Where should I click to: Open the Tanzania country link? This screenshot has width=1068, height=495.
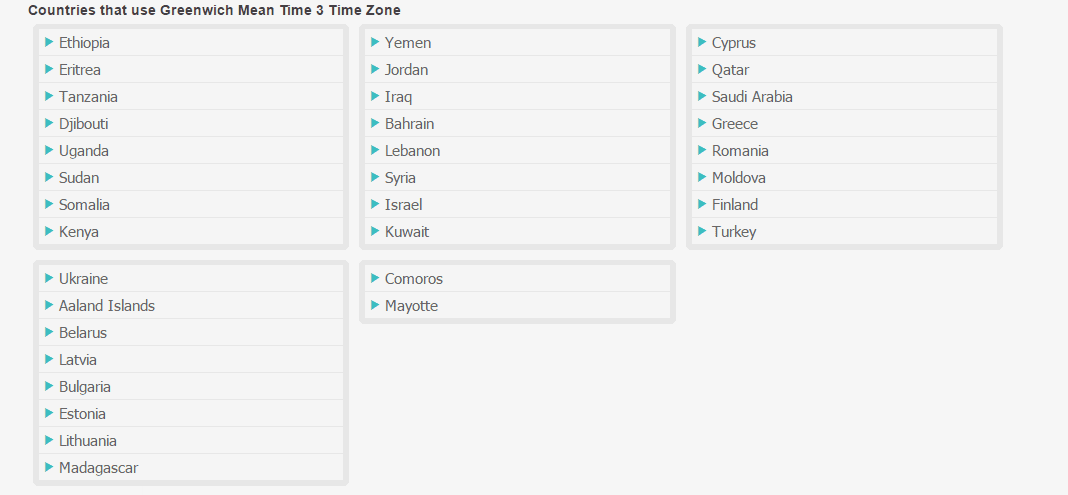88,97
